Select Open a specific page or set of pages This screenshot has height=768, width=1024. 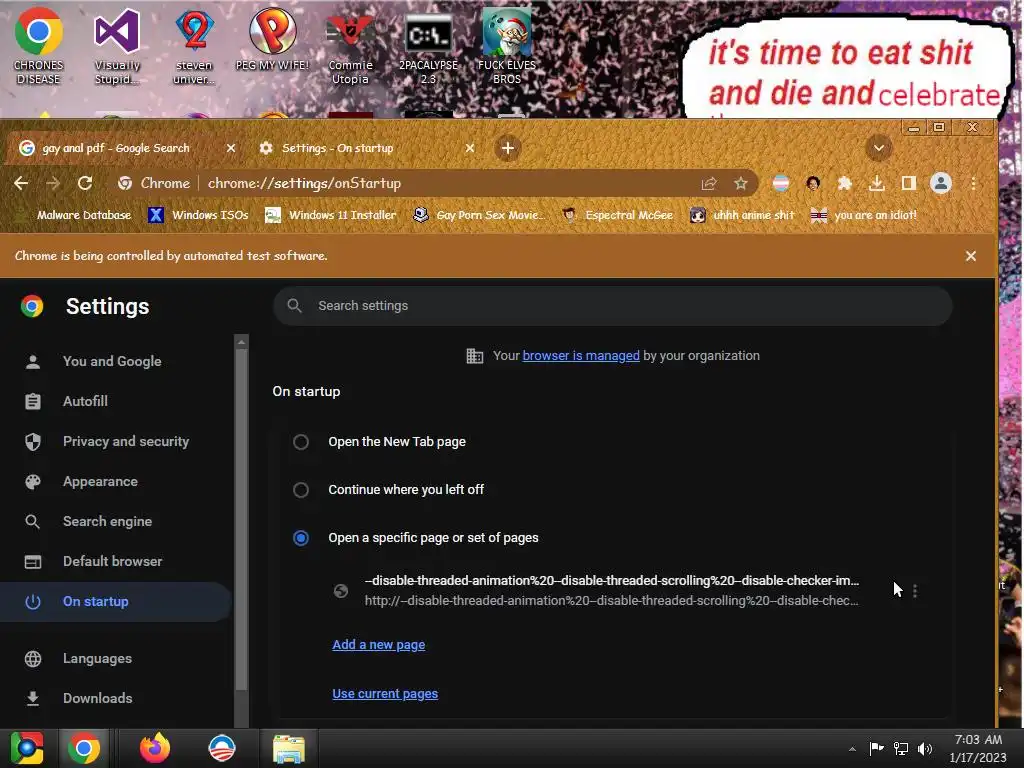[300, 538]
